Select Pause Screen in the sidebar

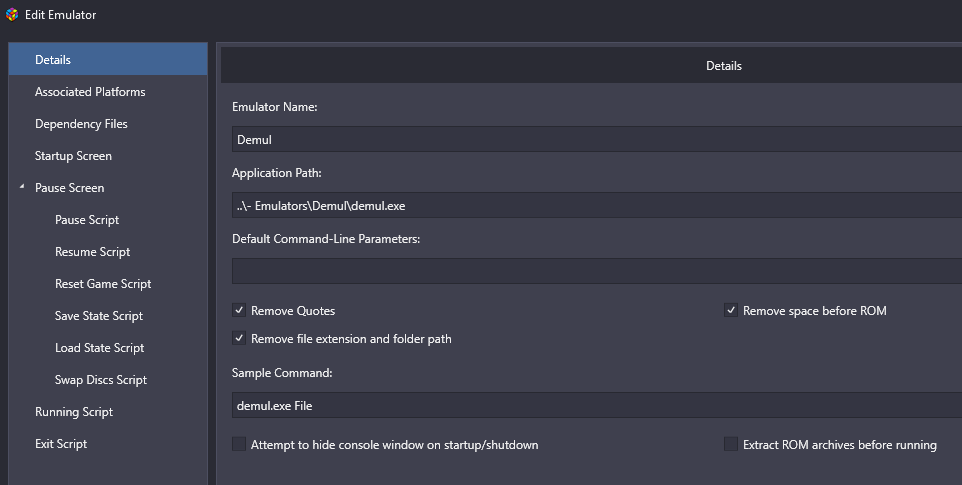(x=69, y=188)
